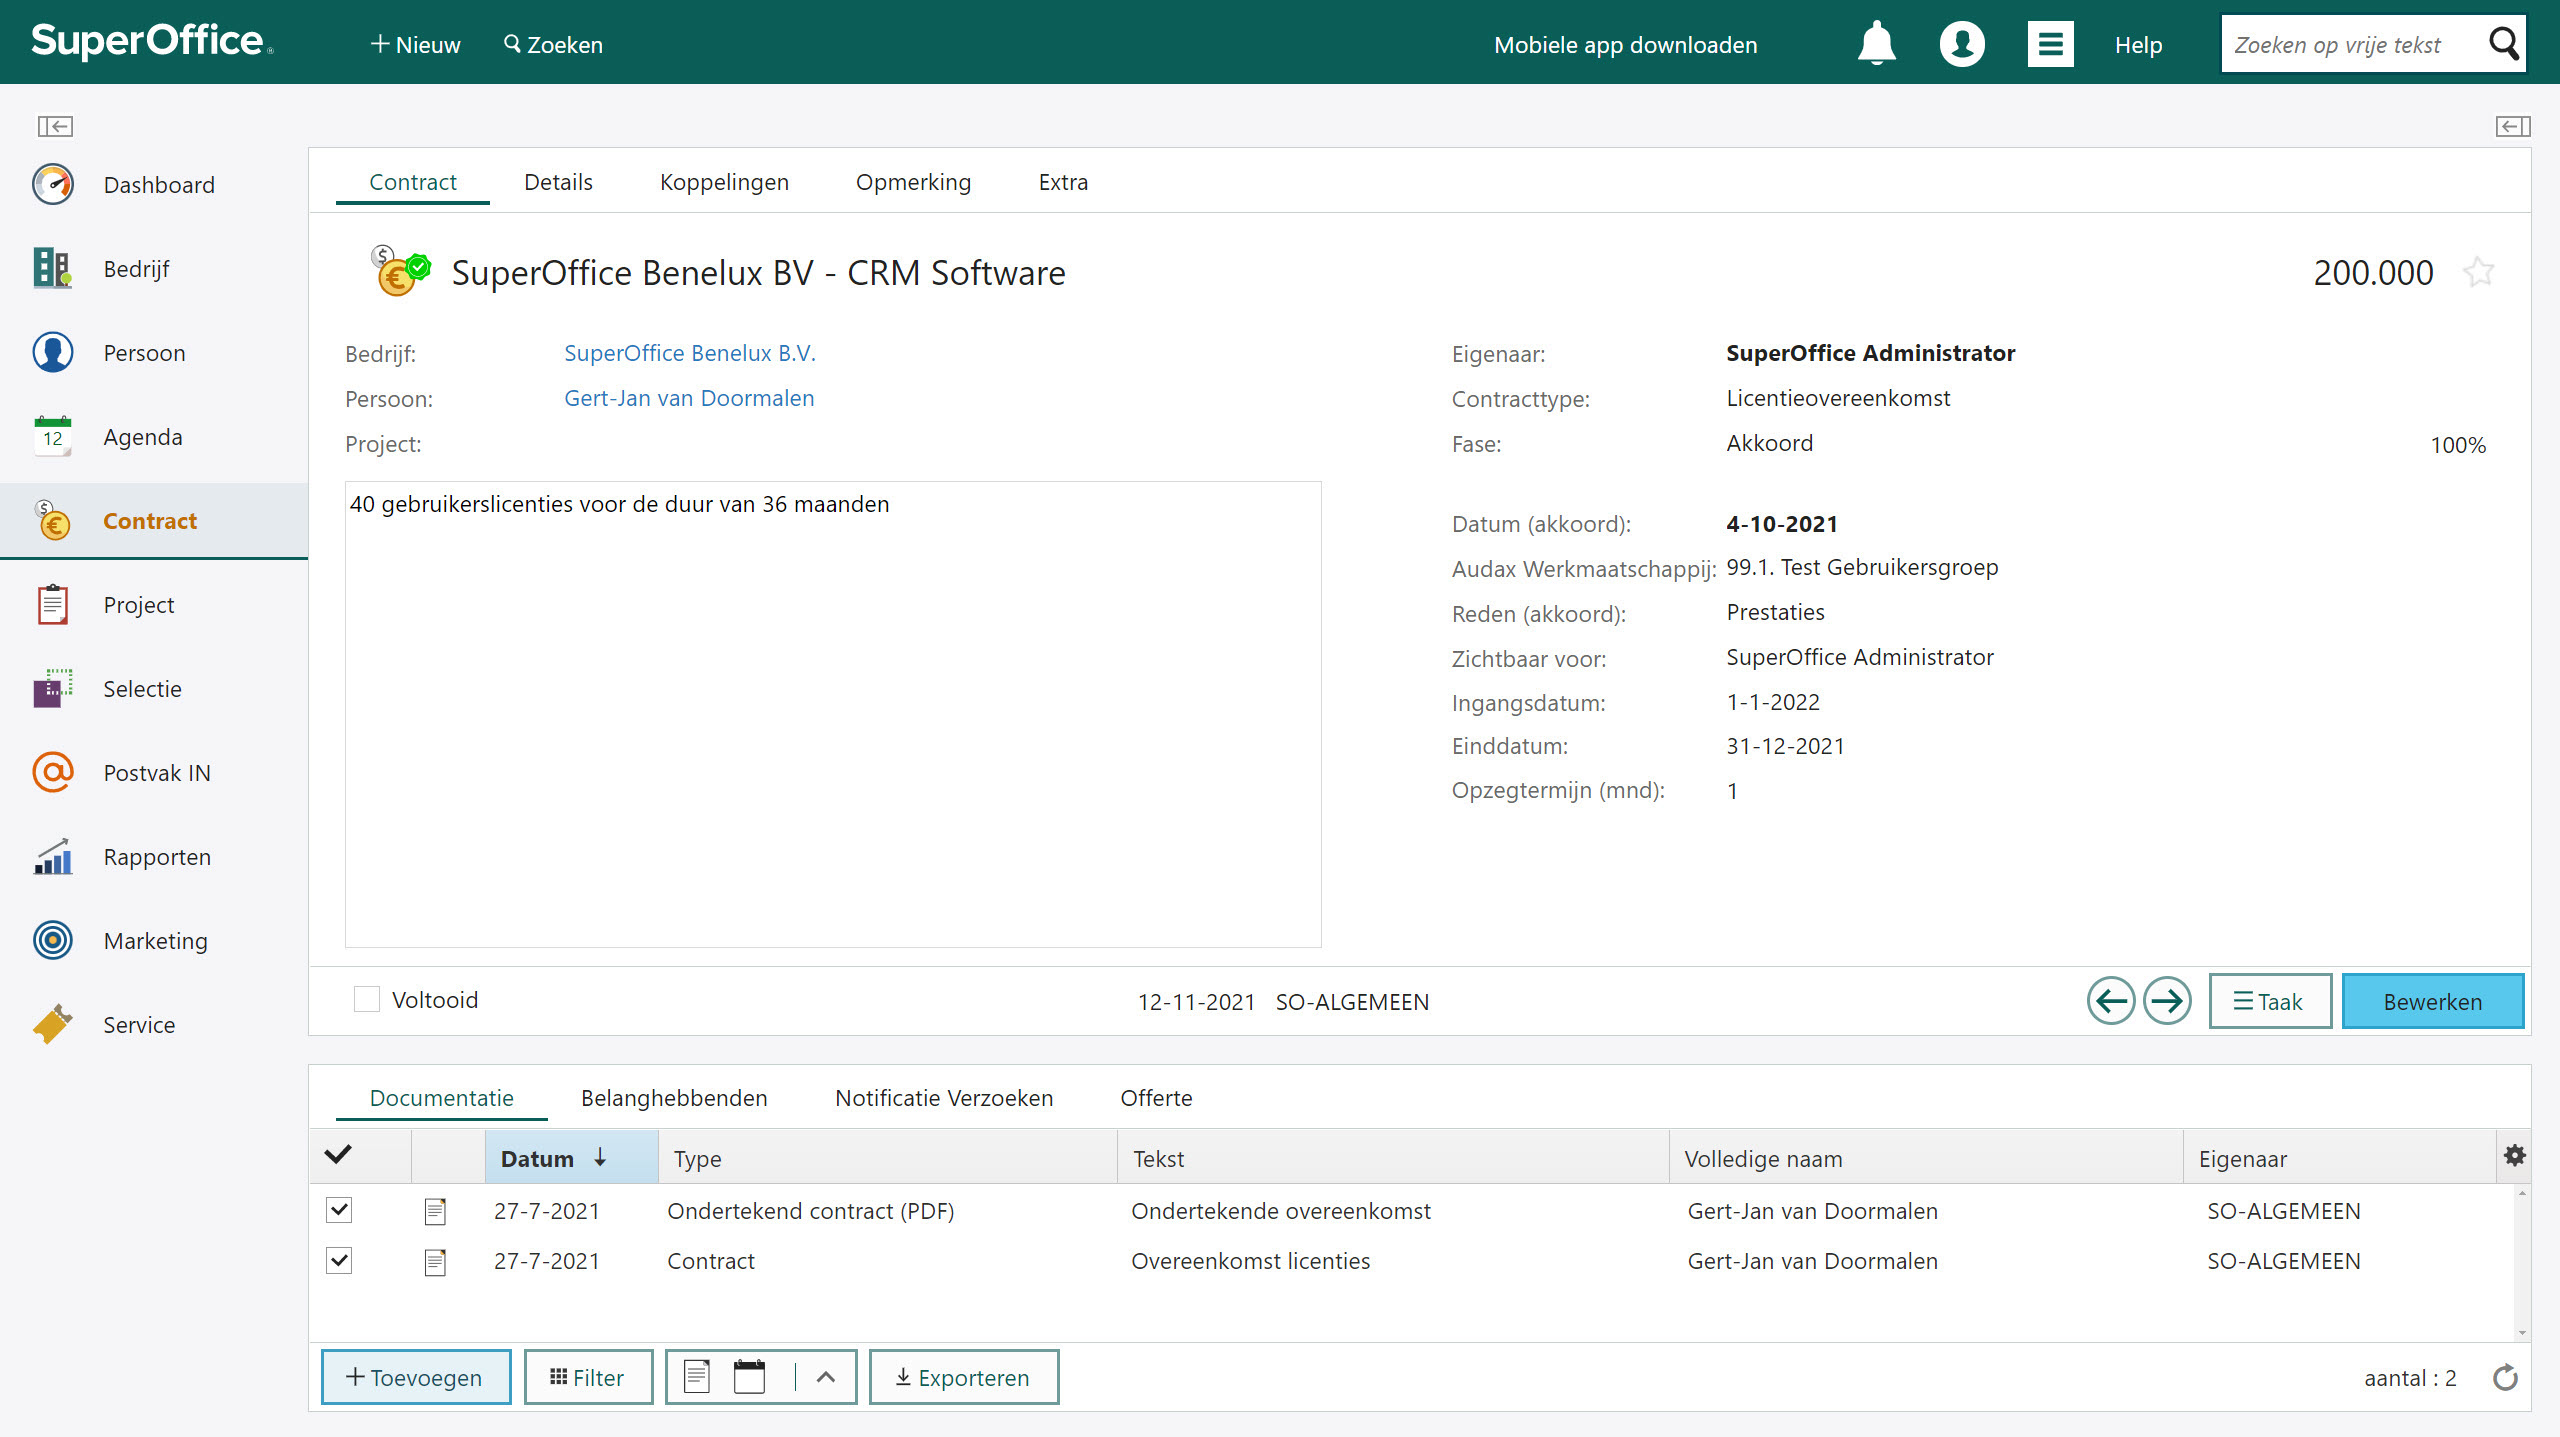The width and height of the screenshot is (2560, 1437).
Task: Click the Toevoegen button
Action: coord(415,1377)
